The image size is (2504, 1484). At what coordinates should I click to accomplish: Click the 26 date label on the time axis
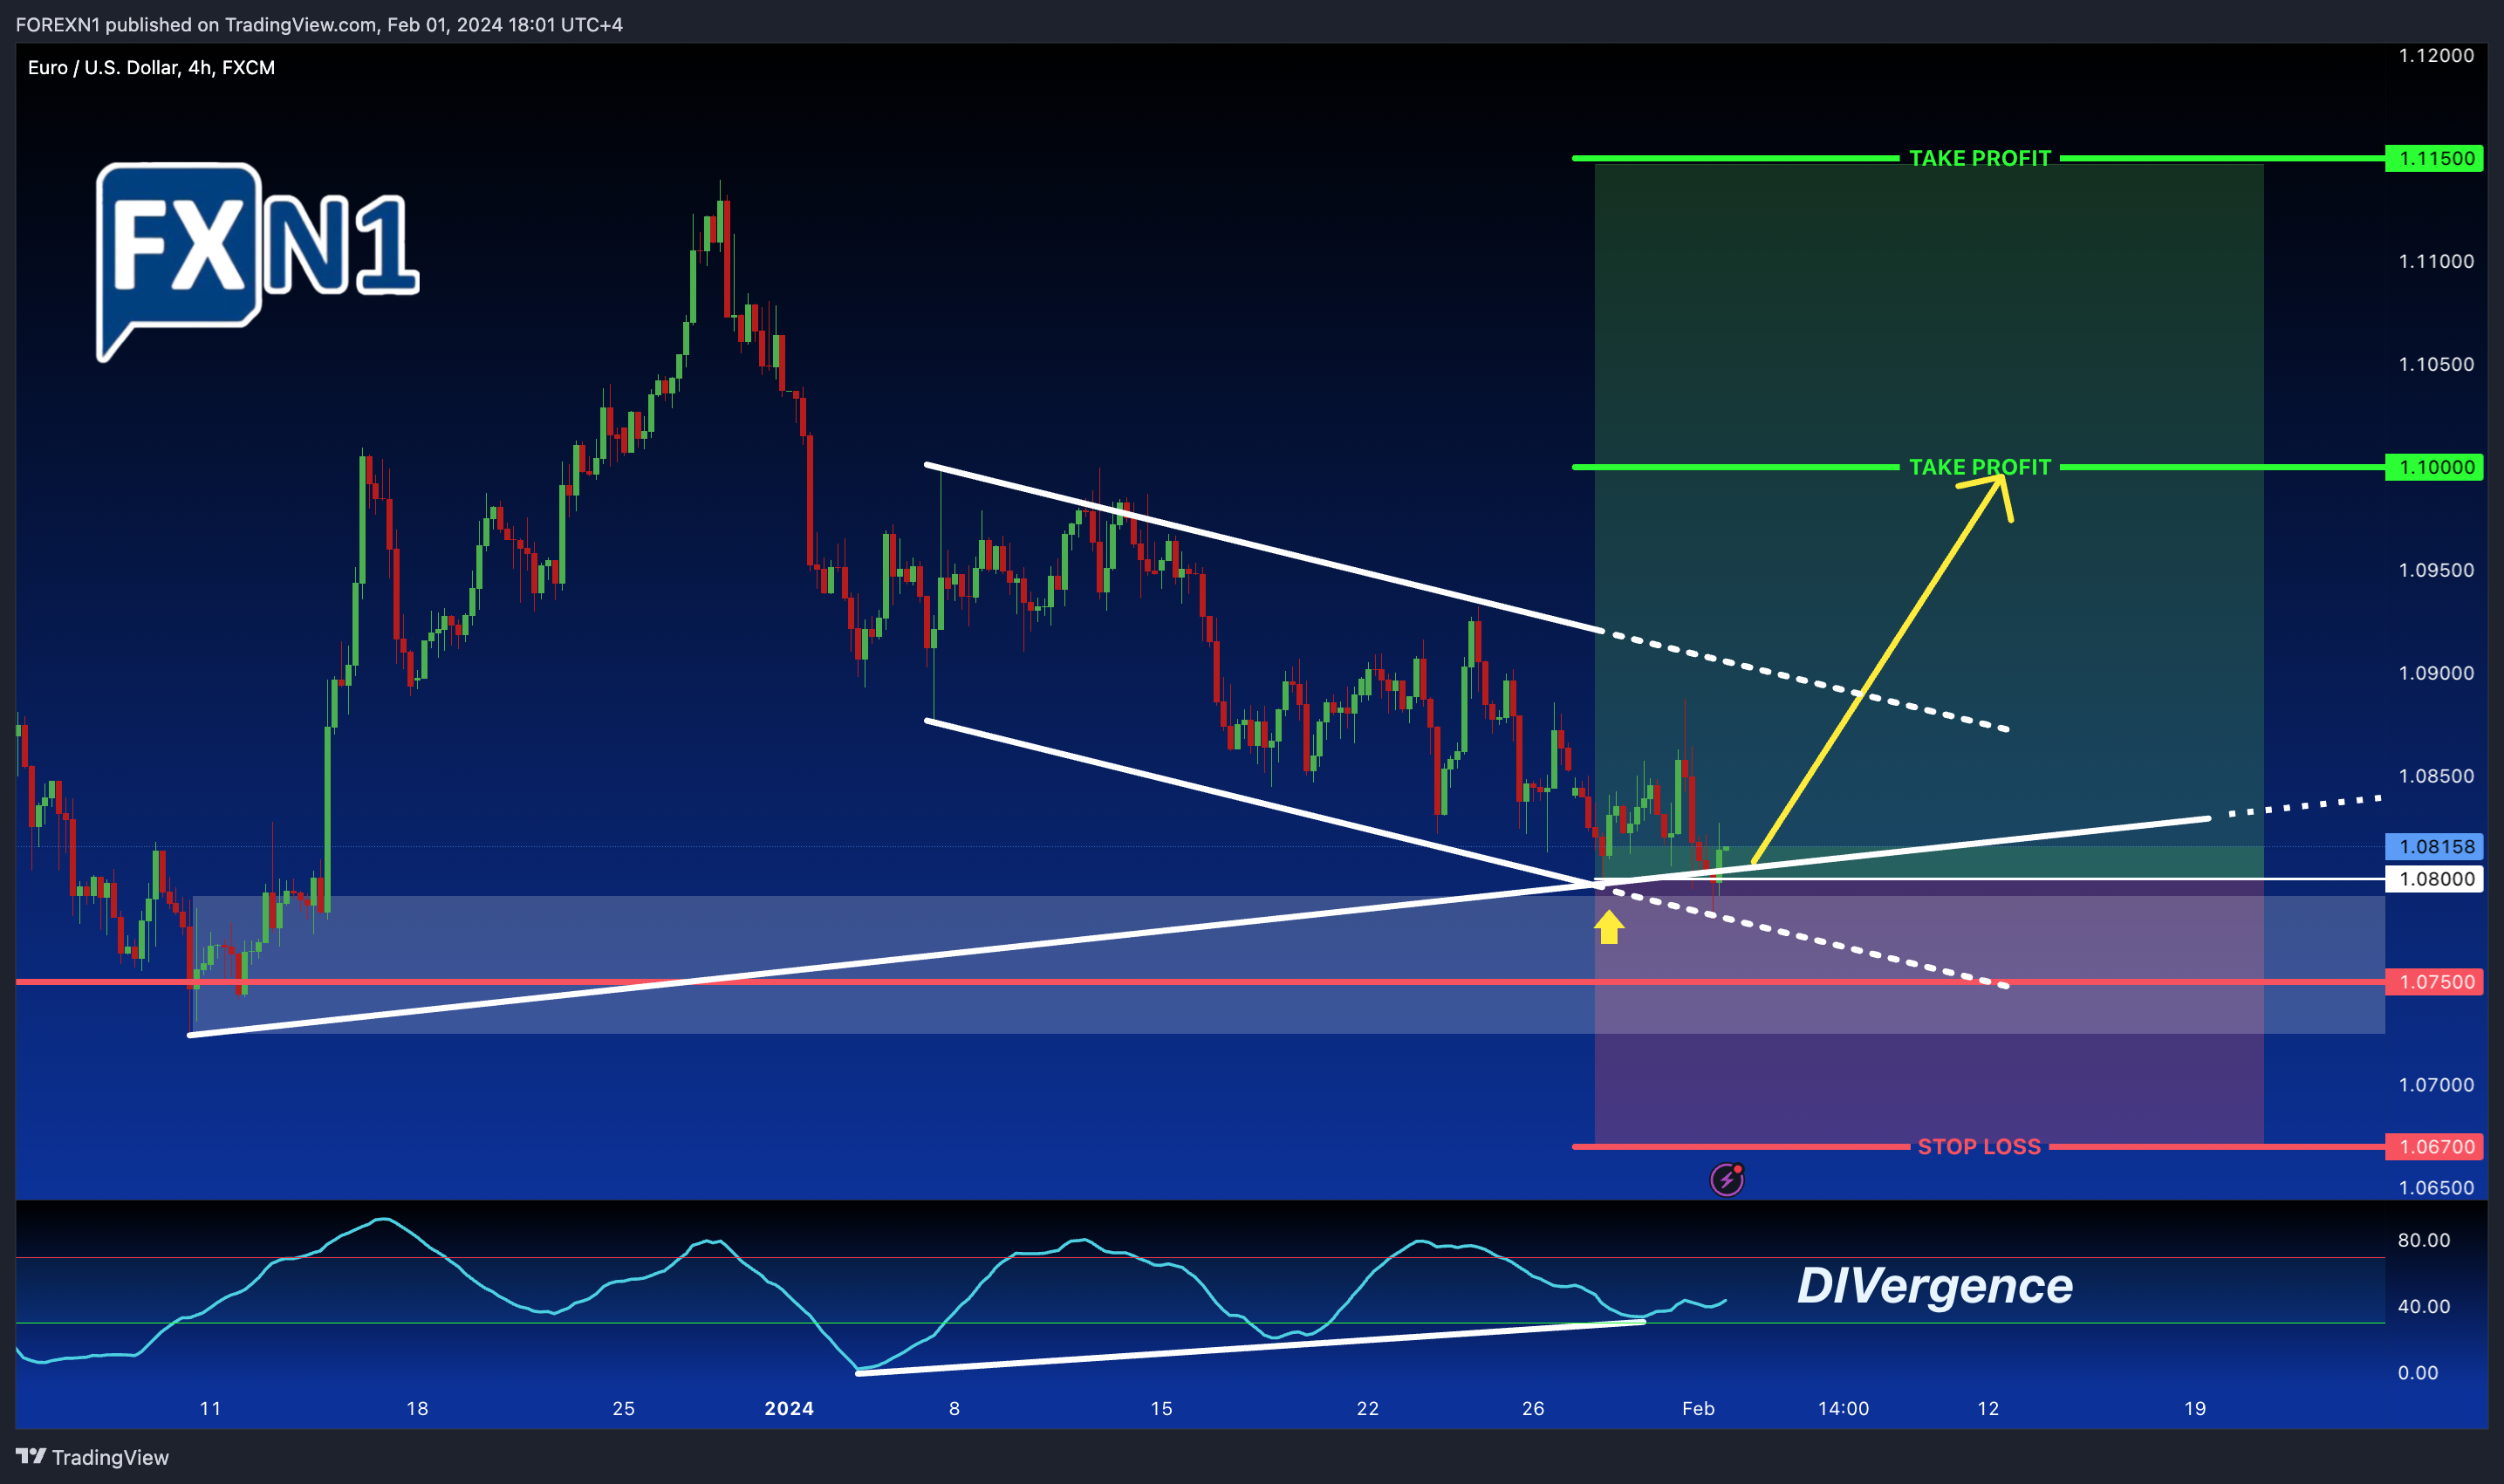(1533, 1408)
